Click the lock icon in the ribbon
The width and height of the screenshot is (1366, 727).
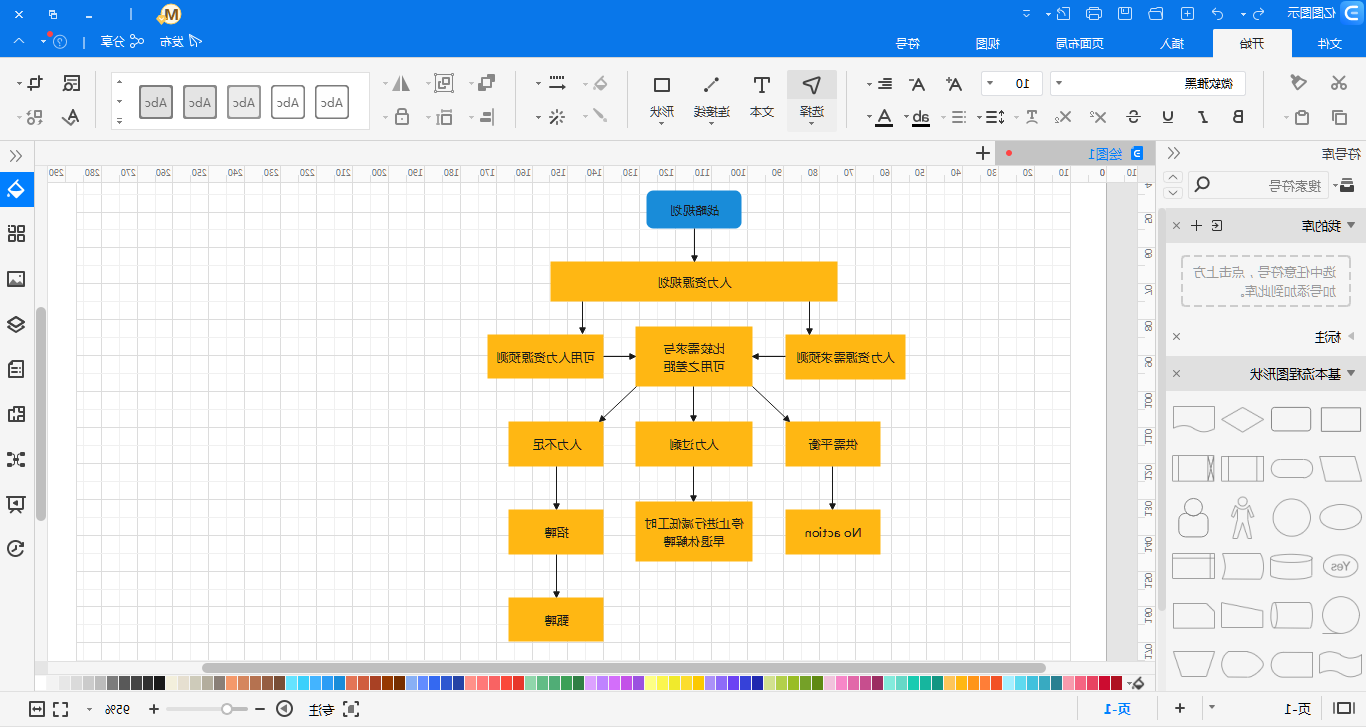click(402, 116)
